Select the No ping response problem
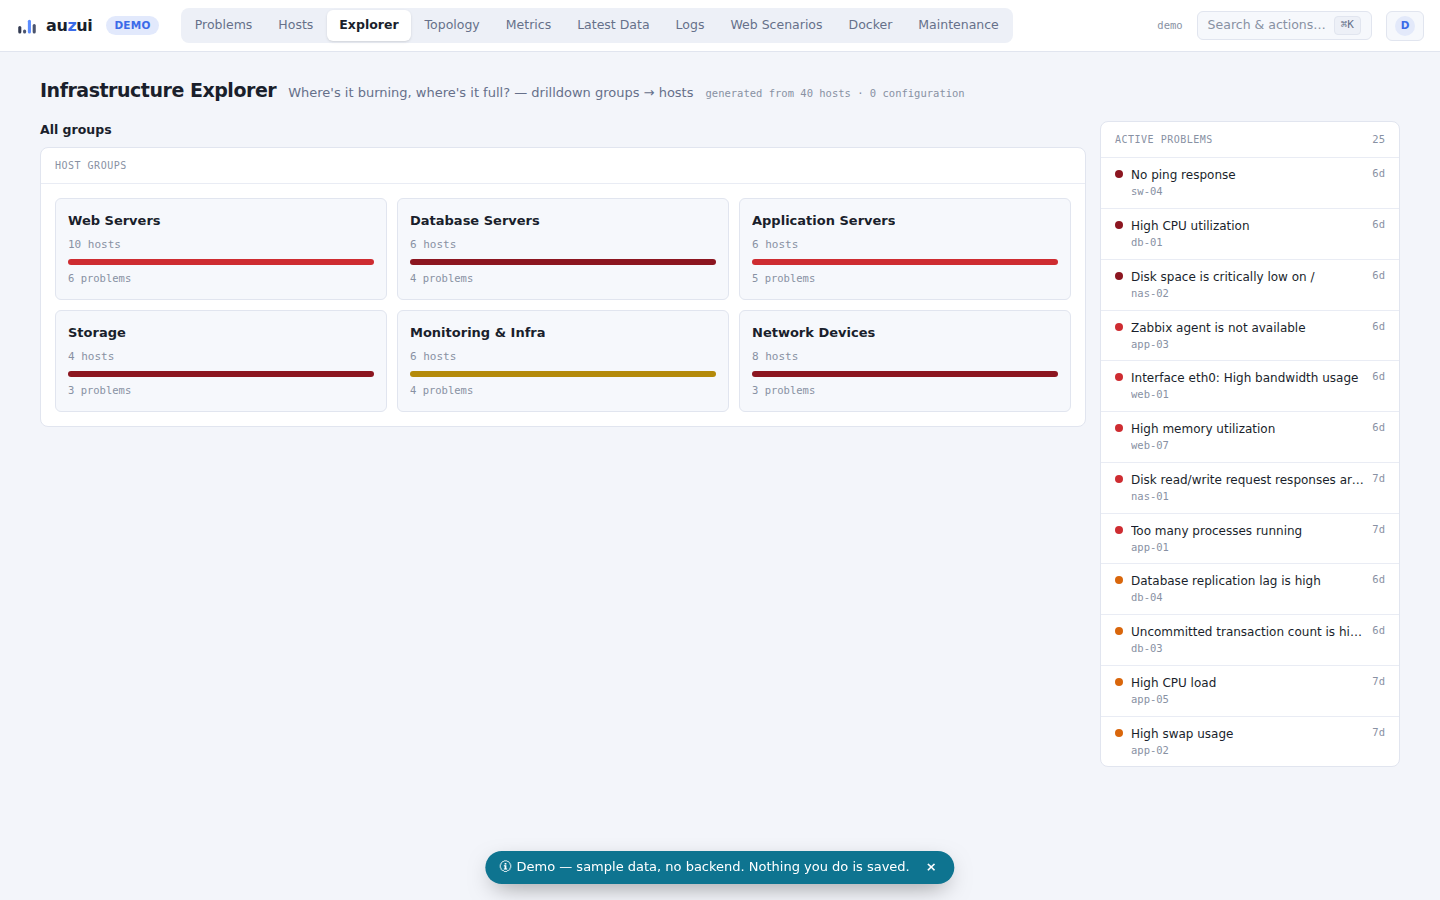1440x900 pixels. click(x=1250, y=183)
